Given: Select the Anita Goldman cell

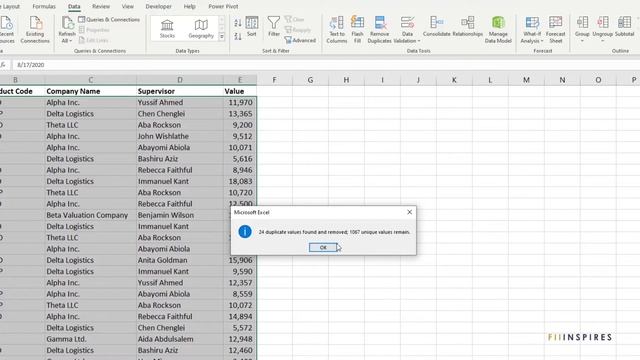Looking at the screenshot, I should (180, 260).
